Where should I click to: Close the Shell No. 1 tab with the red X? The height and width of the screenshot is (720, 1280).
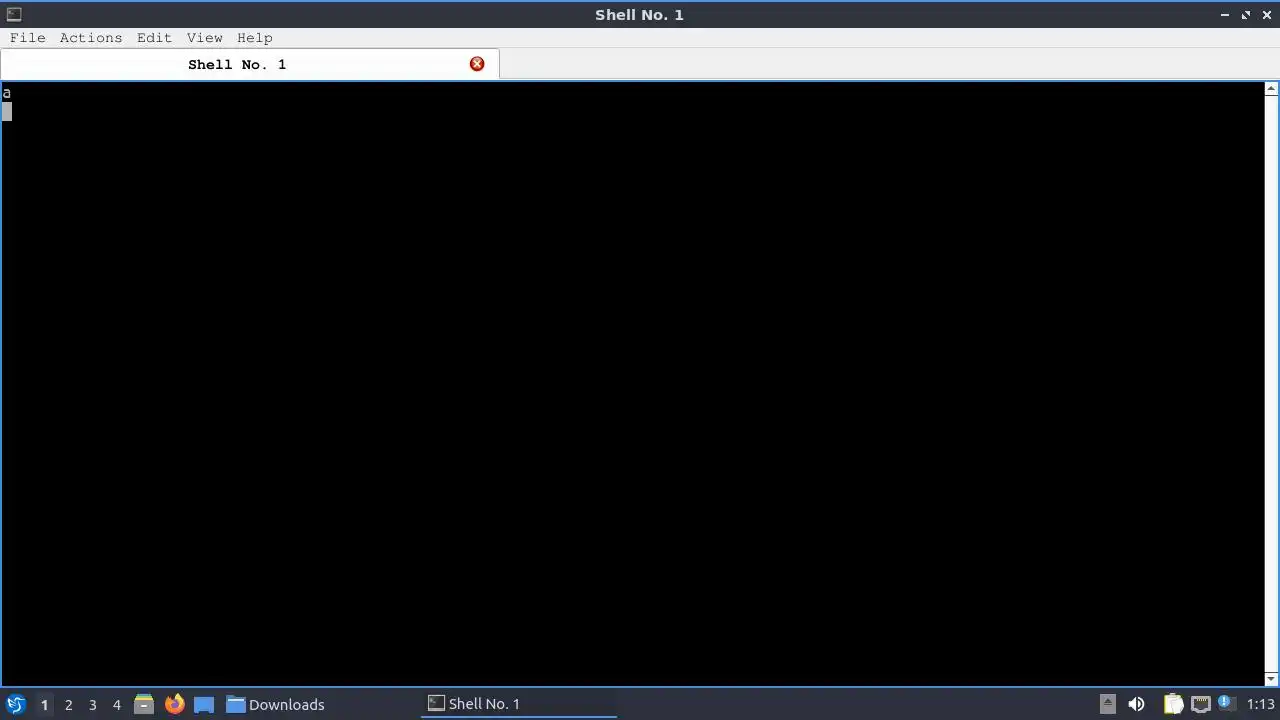tap(477, 64)
